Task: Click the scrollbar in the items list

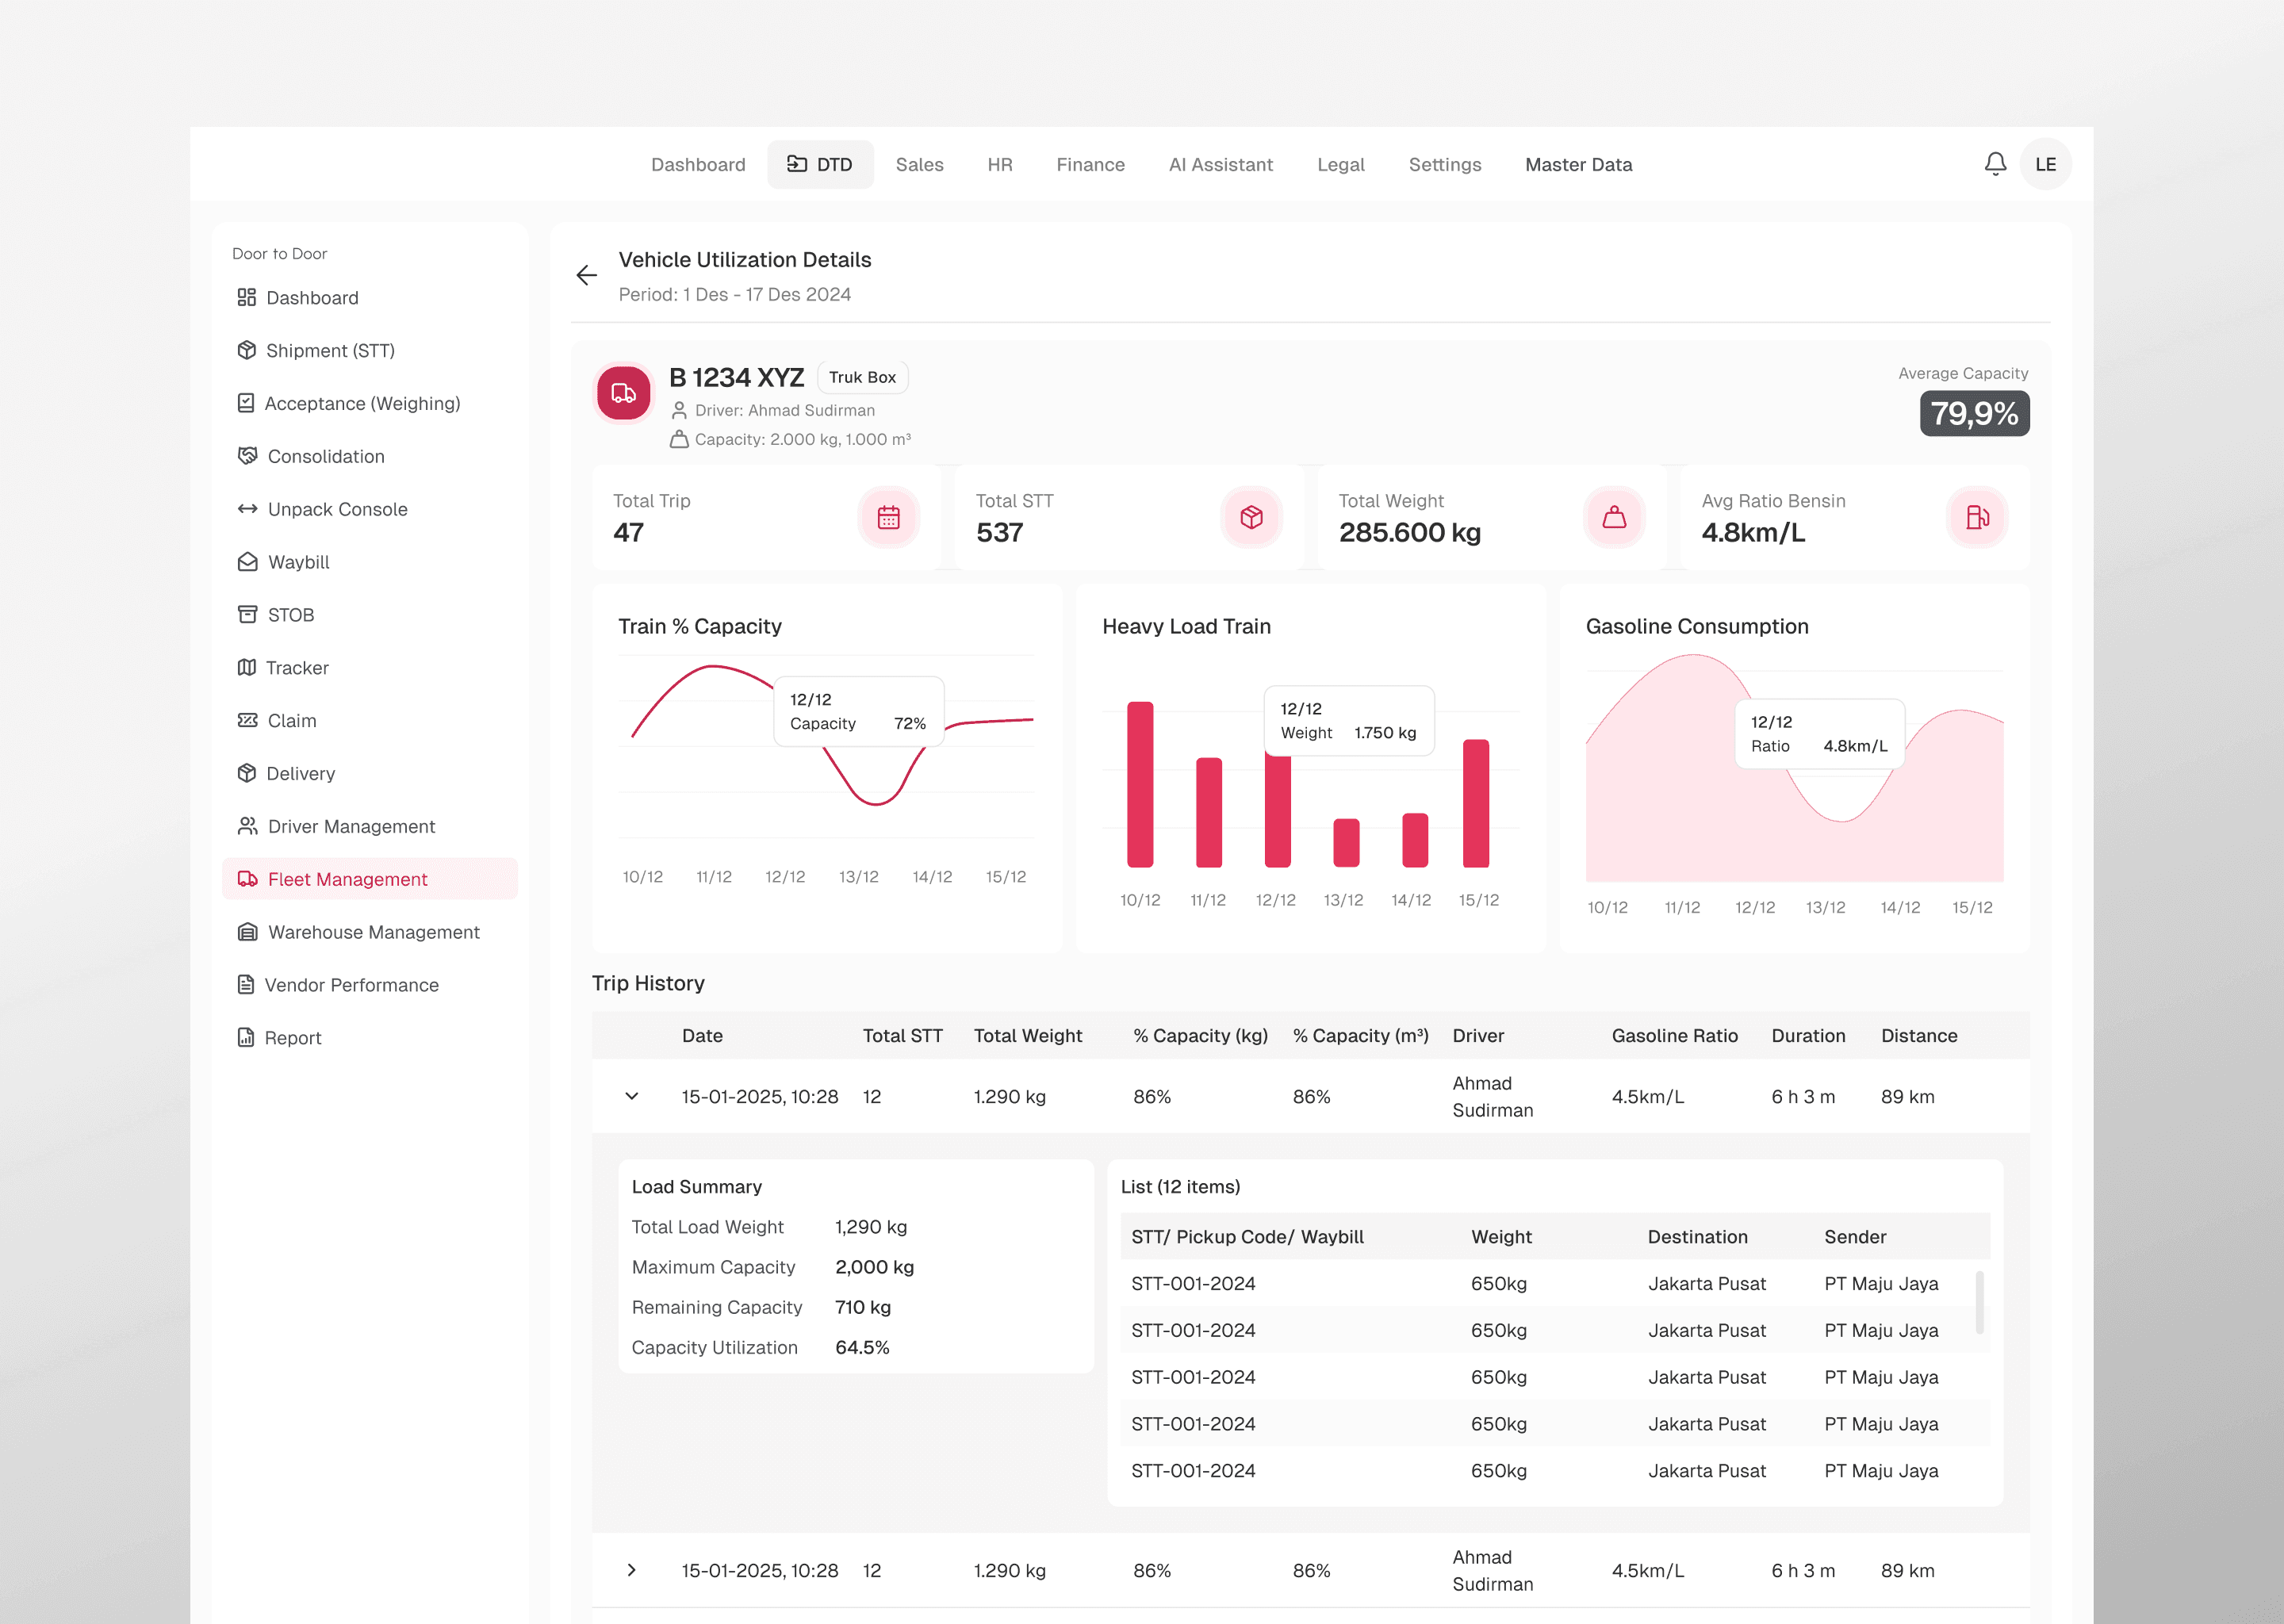Action: pos(1979,1302)
